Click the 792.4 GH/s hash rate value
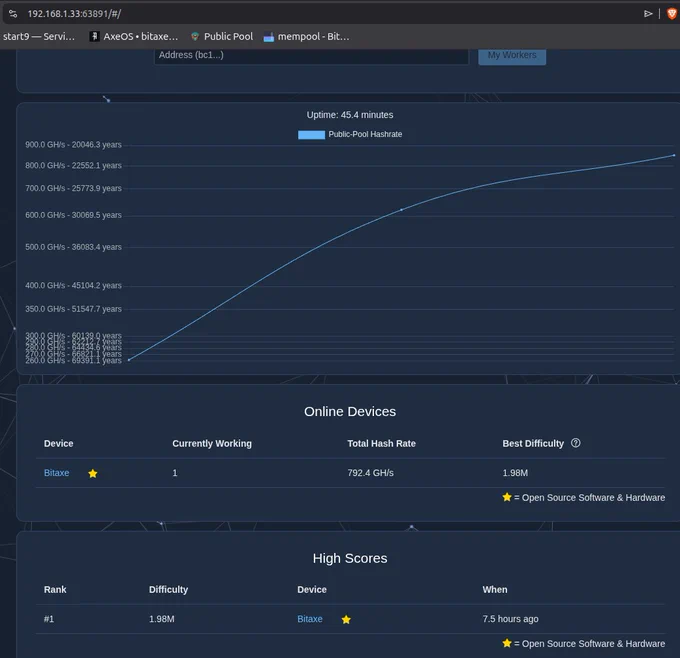680x658 pixels. click(x=370, y=473)
